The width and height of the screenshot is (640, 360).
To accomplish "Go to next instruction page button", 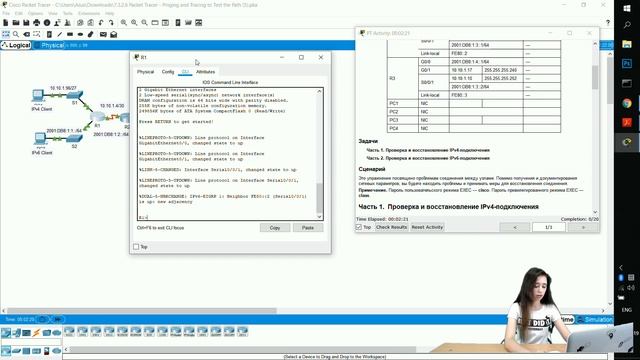I will click(583, 227).
